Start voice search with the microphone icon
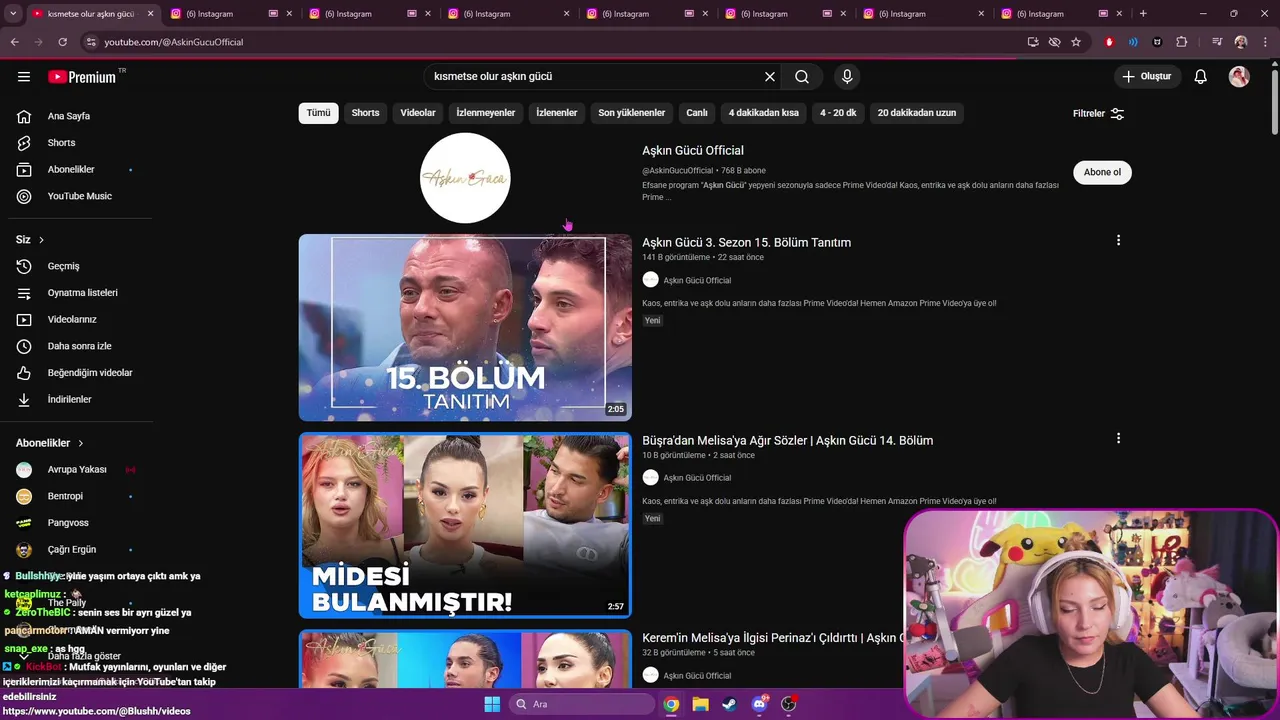 coord(847,77)
